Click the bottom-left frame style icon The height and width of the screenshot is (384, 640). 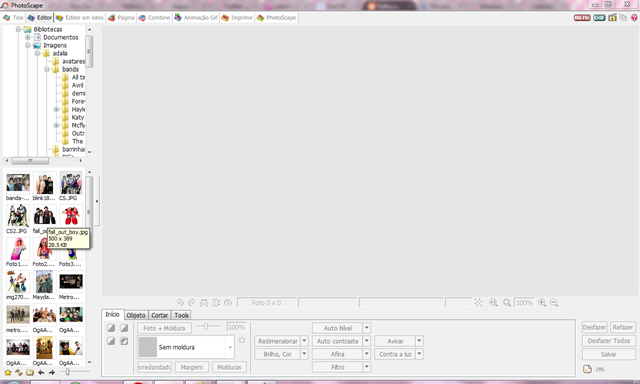click(111, 341)
